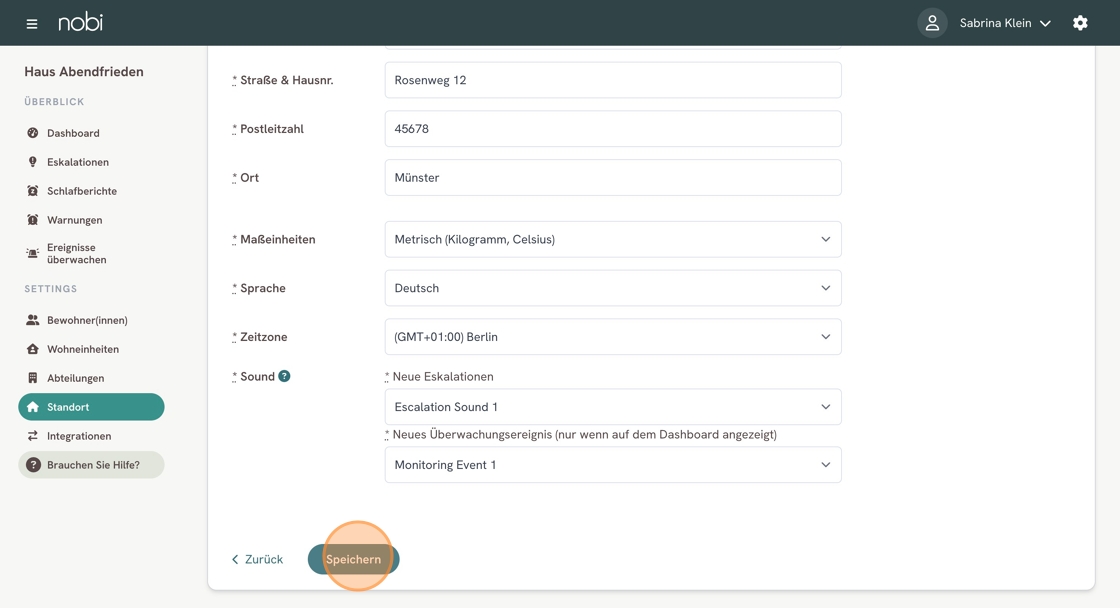Click the Bewohner(innen) people icon
The height and width of the screenshot is (608, 1120).
(33, 320)
